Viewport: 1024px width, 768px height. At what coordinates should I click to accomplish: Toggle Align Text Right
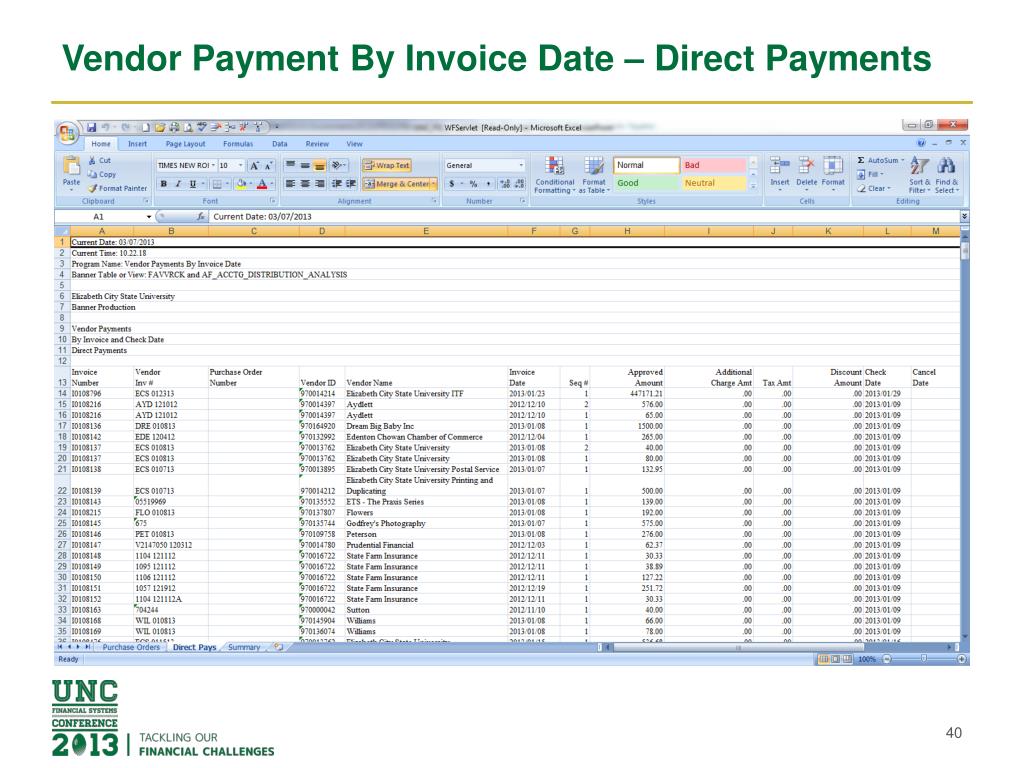[319, 184]
